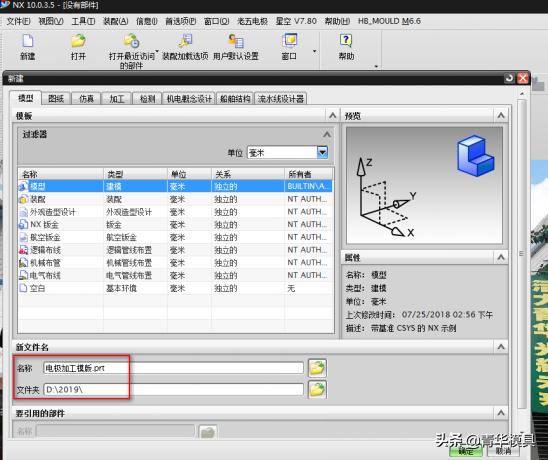Browse for file name with 名称 folder icon
The width and height of the screenshot is (548, 460).
317,368
